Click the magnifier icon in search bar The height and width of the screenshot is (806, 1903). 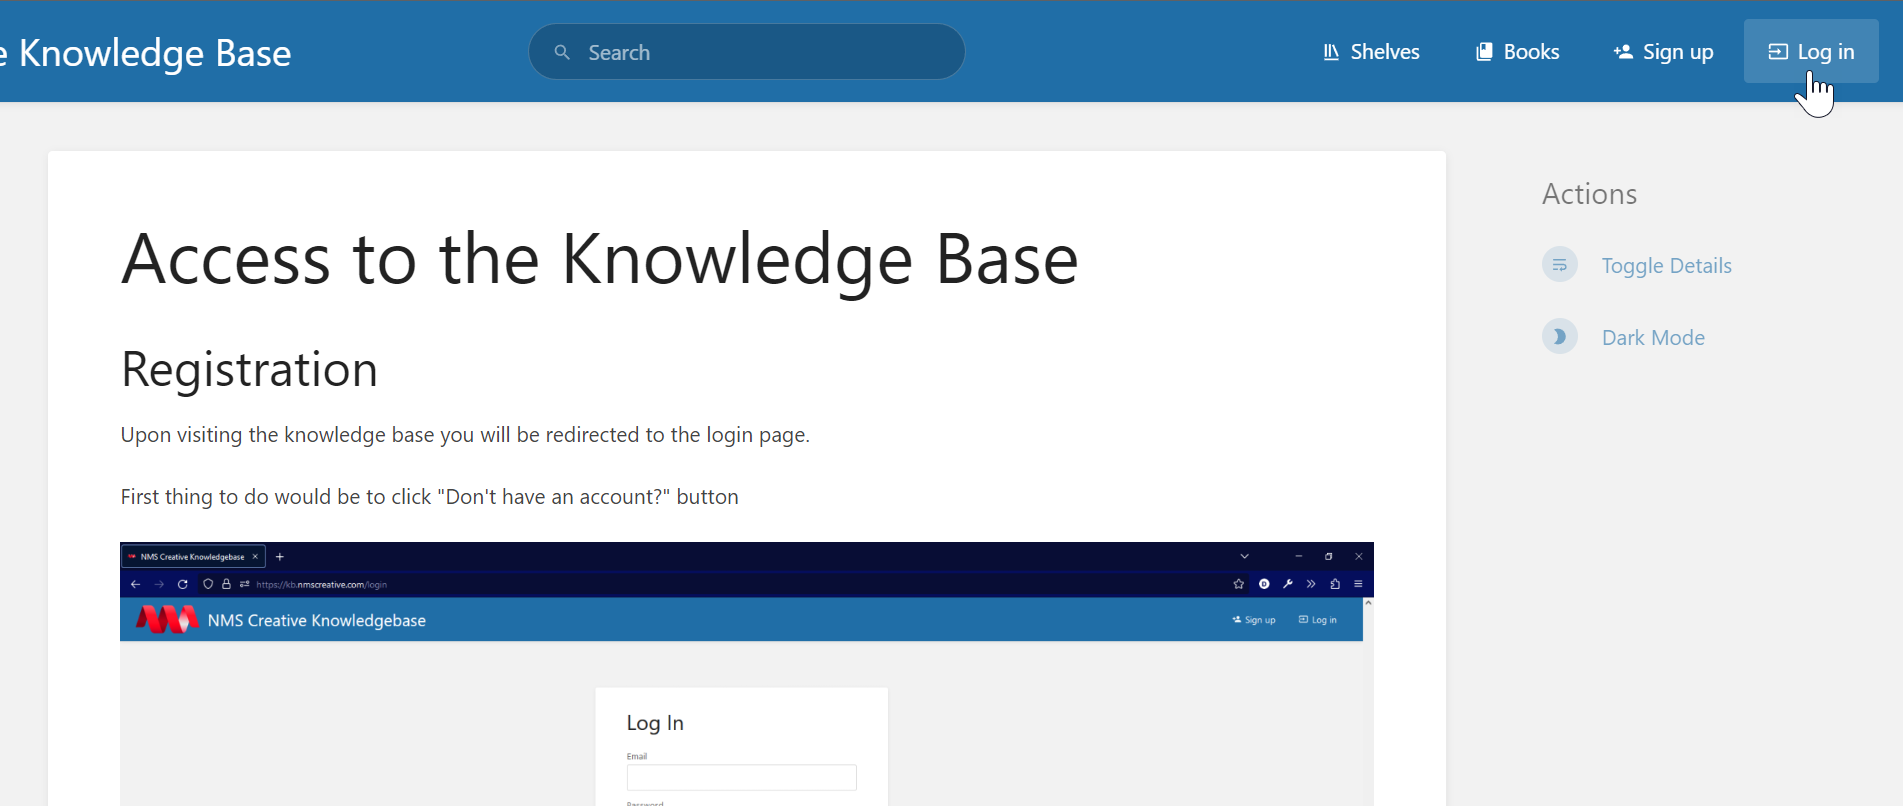(562, 52)
